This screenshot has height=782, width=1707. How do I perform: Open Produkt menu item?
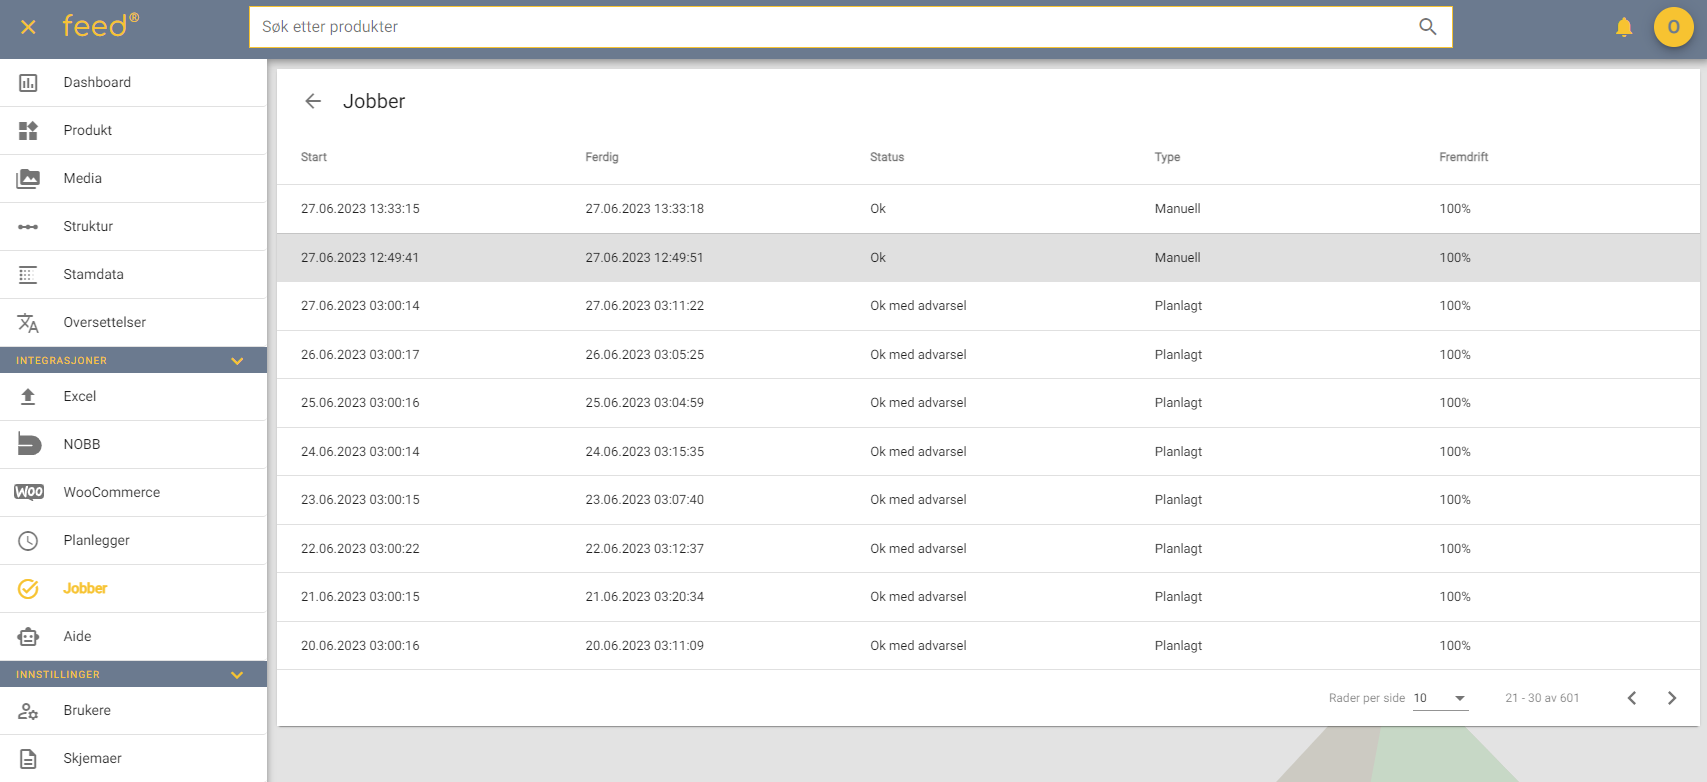click(x=133, y=131)
